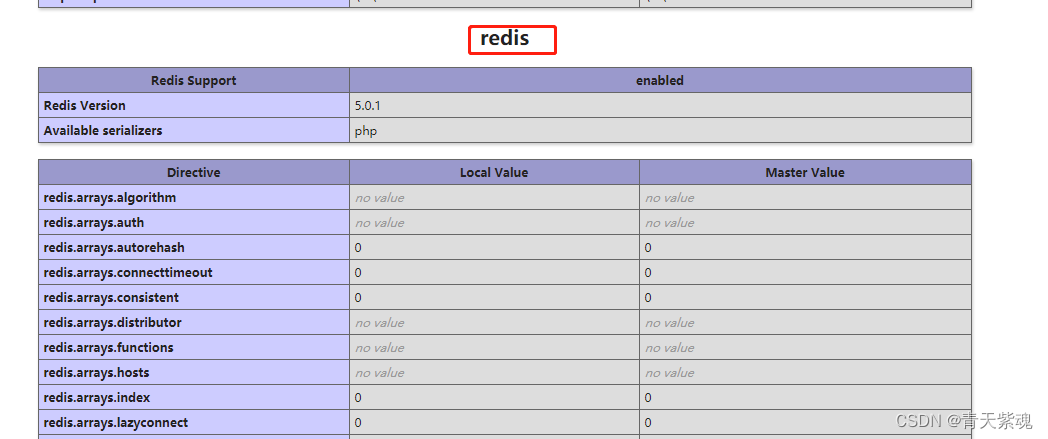Click local value of redis.arrays.auth
Viewport: 1048px width, 439px height.
[379, 223]
